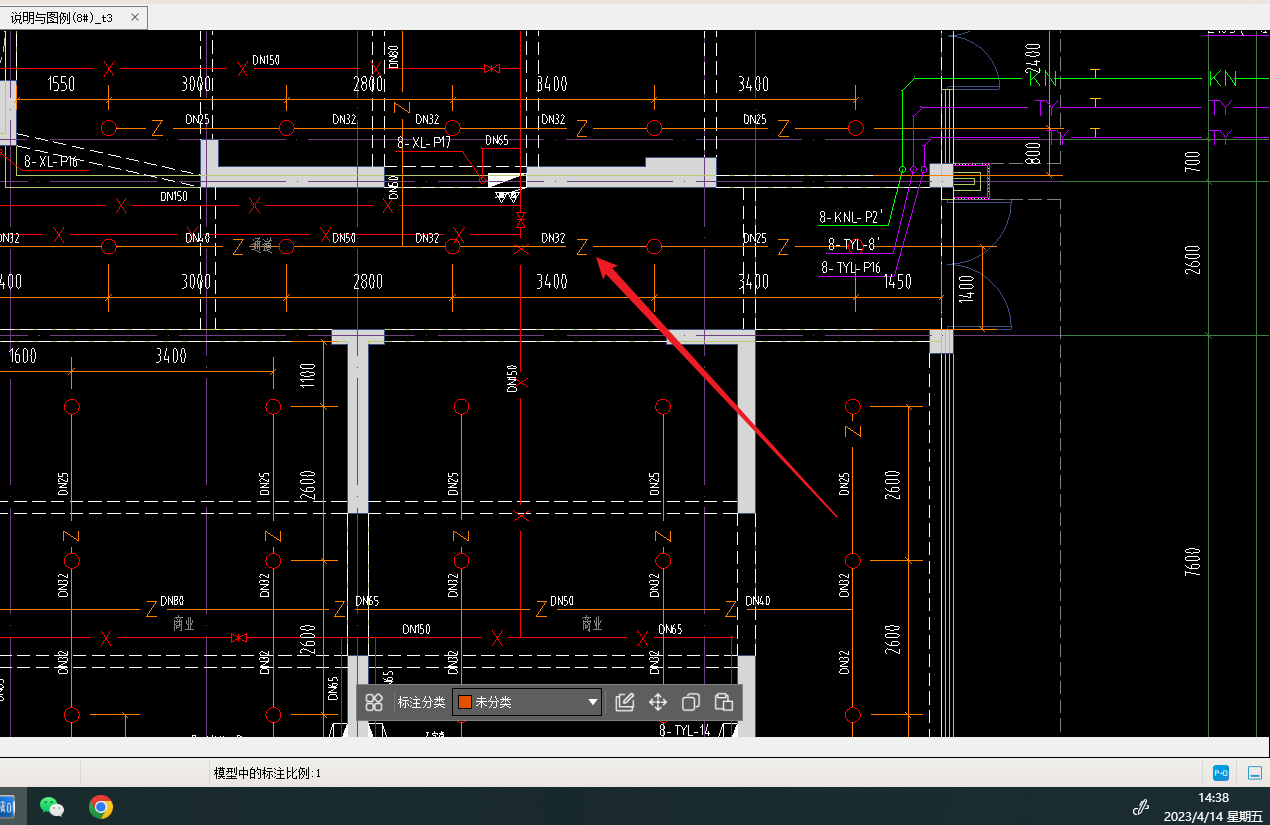Select the 8-TYL-8' label text
Screen dimensions: 1270x825
pyautogui.click(x=854, y=244)
